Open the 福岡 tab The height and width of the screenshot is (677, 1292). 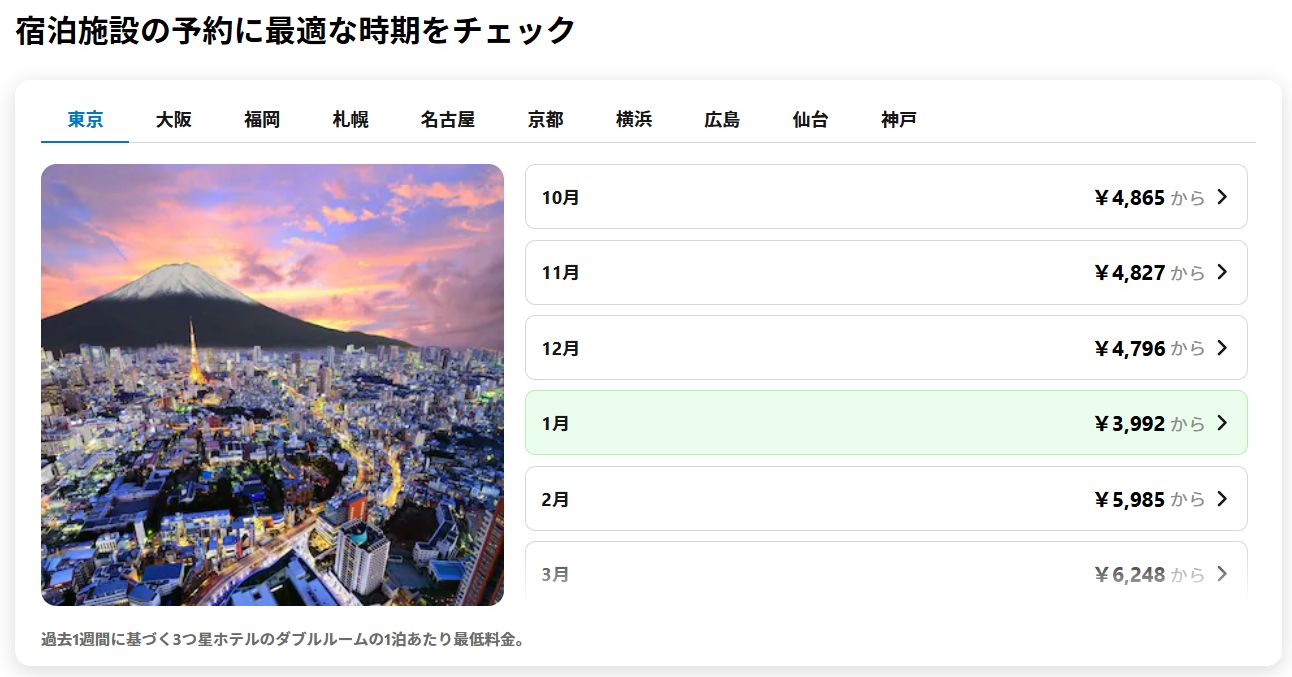click(262, 120)
